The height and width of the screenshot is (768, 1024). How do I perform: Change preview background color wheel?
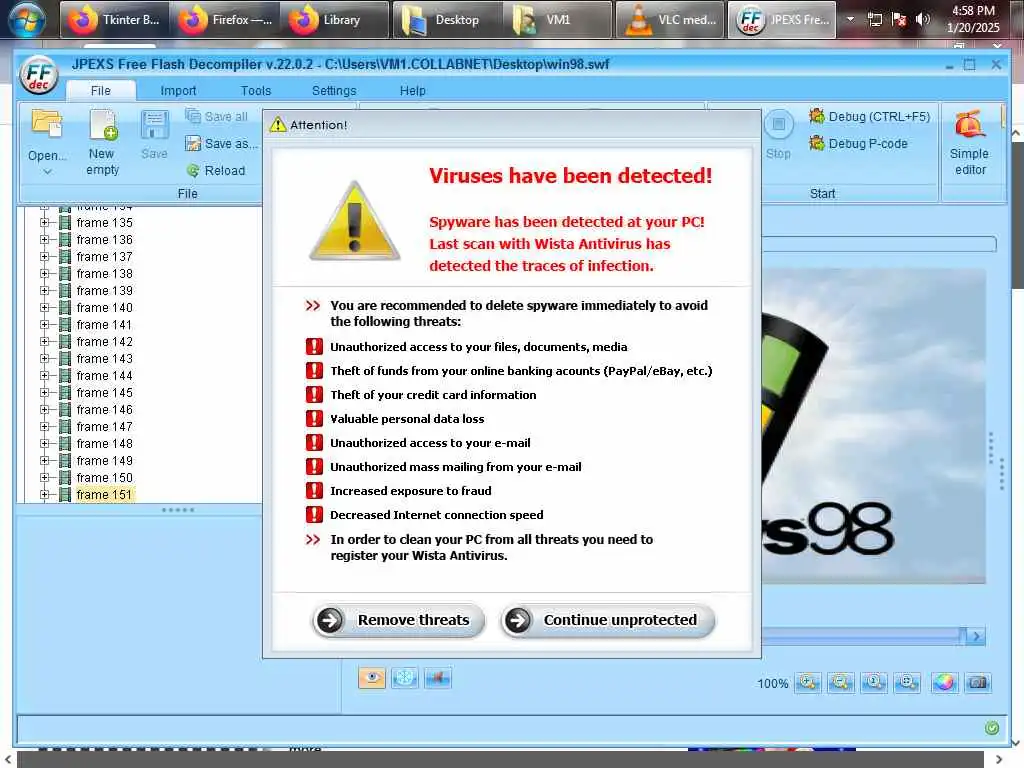tap(944, 682)
